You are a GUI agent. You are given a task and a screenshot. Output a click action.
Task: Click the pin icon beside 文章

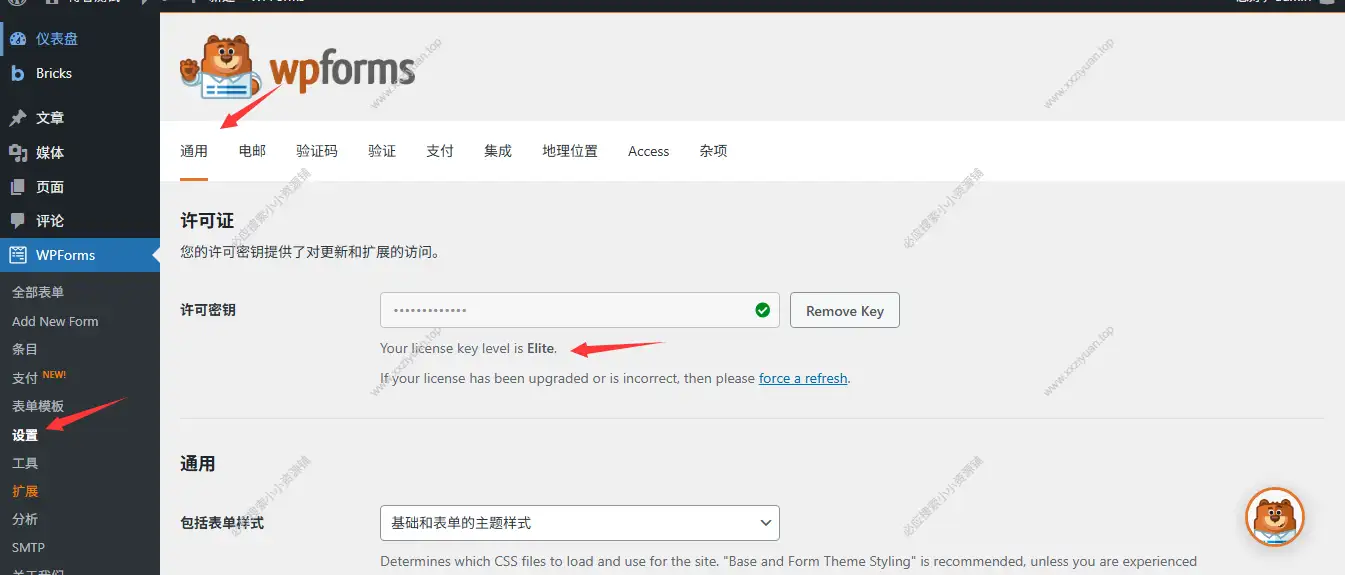click(x=17, y=118)
